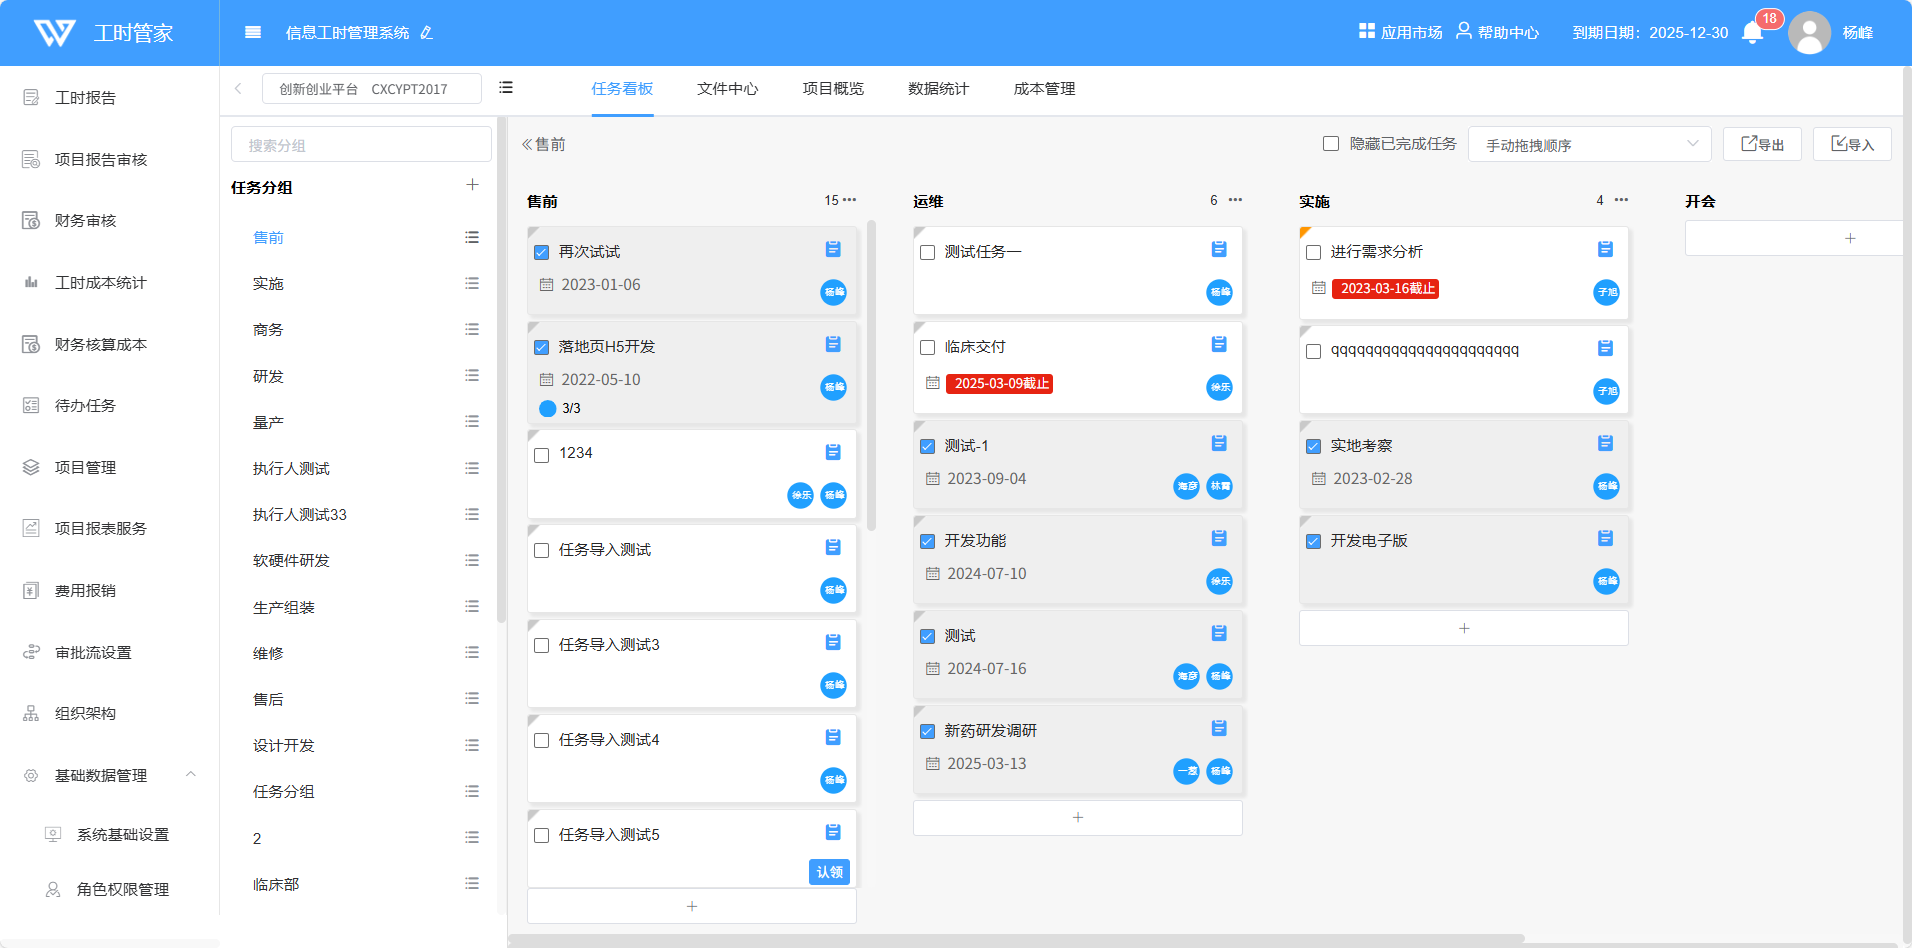This screenshot has height=948, width=1912.
Task: Open detail icon on 测试任务一 card
Action: coord(1219,249)
